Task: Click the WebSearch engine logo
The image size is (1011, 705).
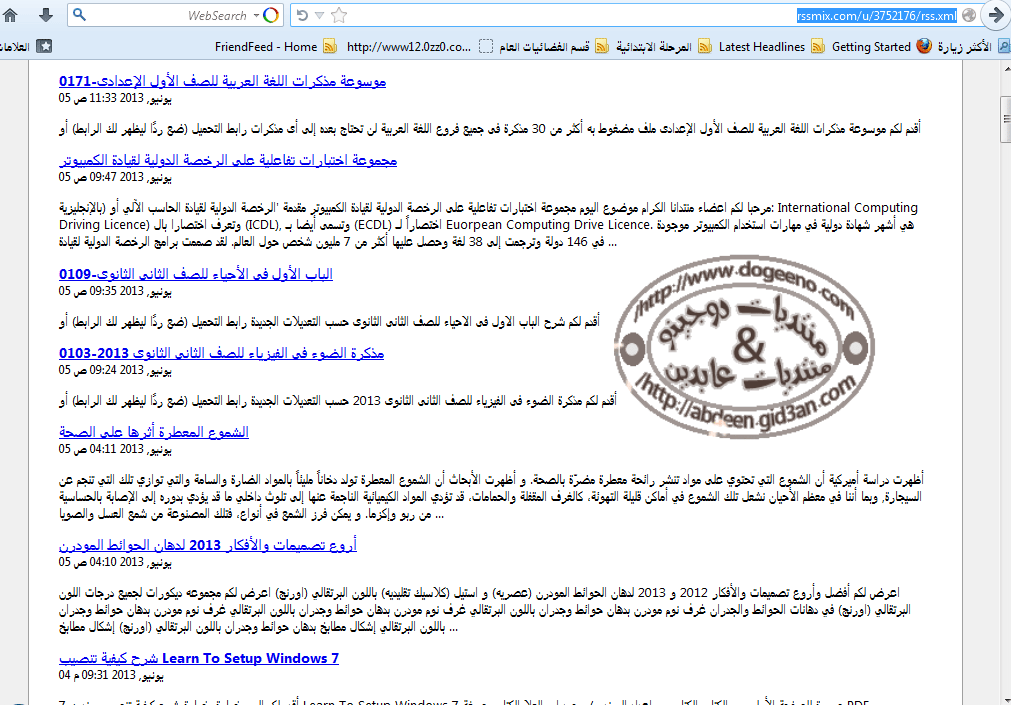Action: point(271,15)
